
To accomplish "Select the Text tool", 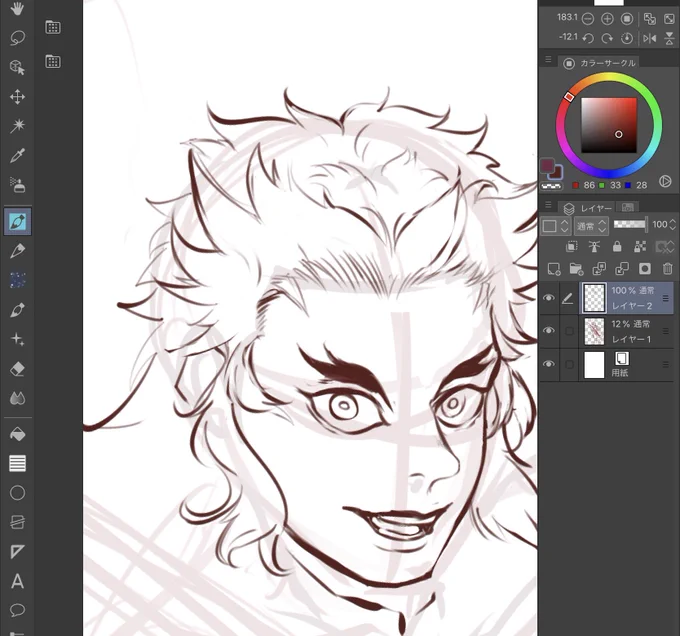I will point(17,581).
